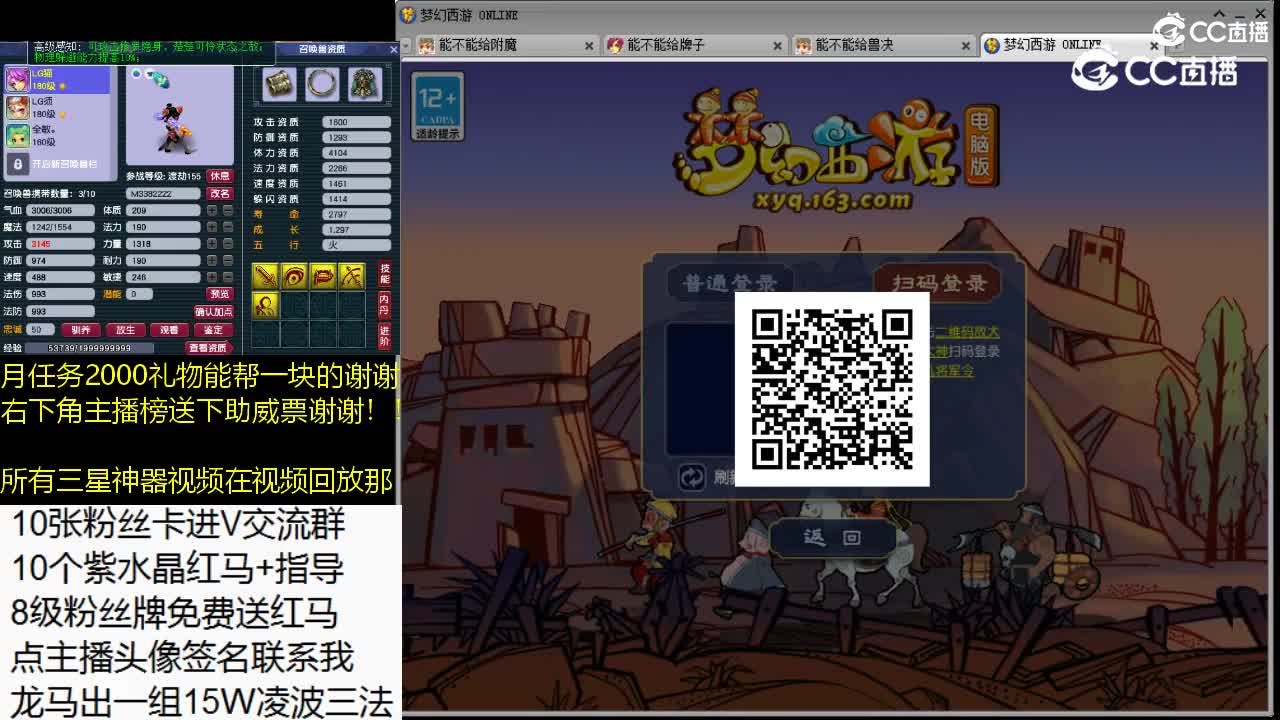This screenshot has height=720, width=1280.
Task: Increase 法力 with its plus button
Action: point(212,227)
